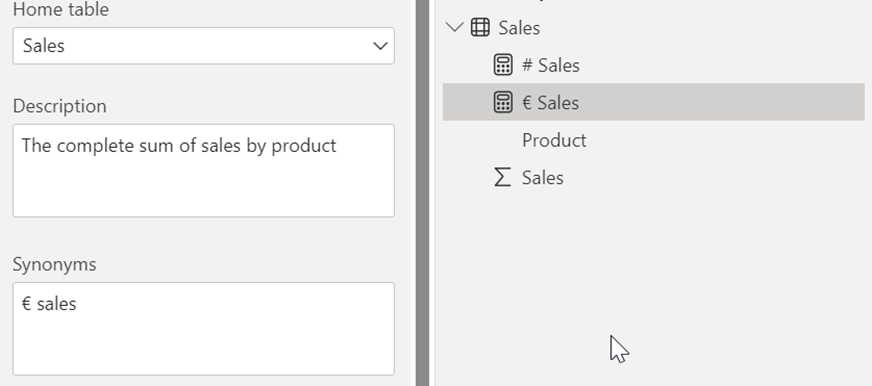Click the calculator icon beside € Sales
This screenshot has width=872, height=386.
(x=503, y=102)
